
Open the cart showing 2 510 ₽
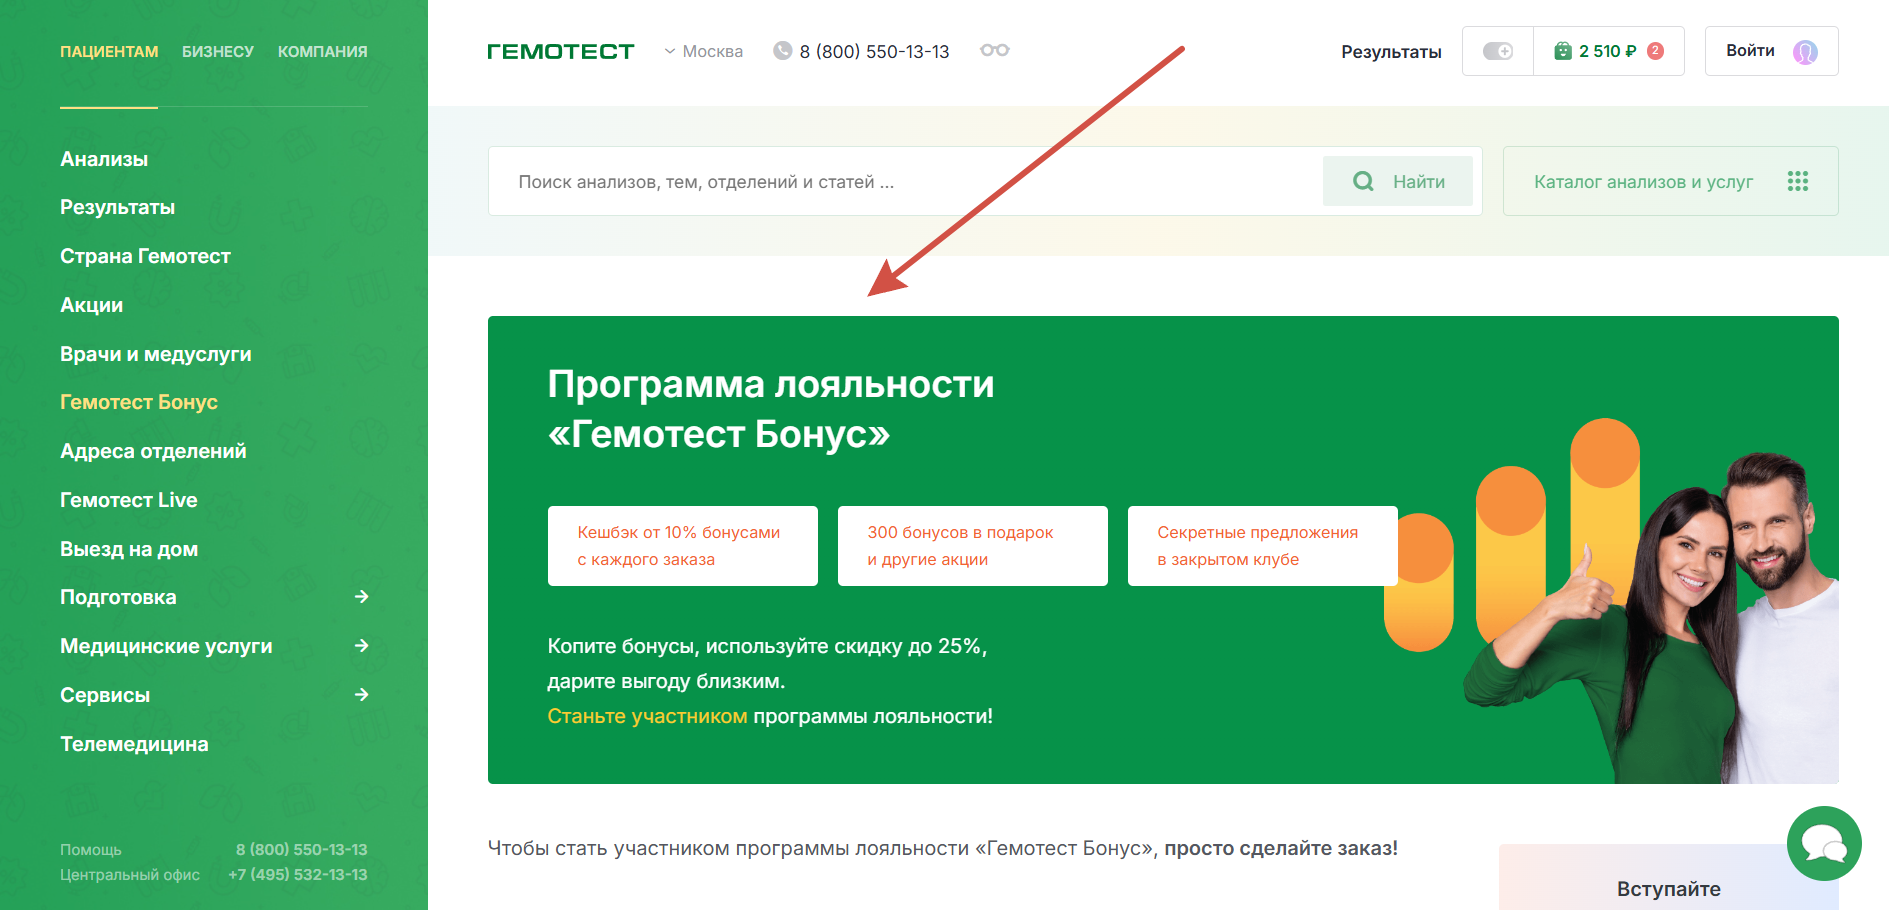(x=1609, y=51)
